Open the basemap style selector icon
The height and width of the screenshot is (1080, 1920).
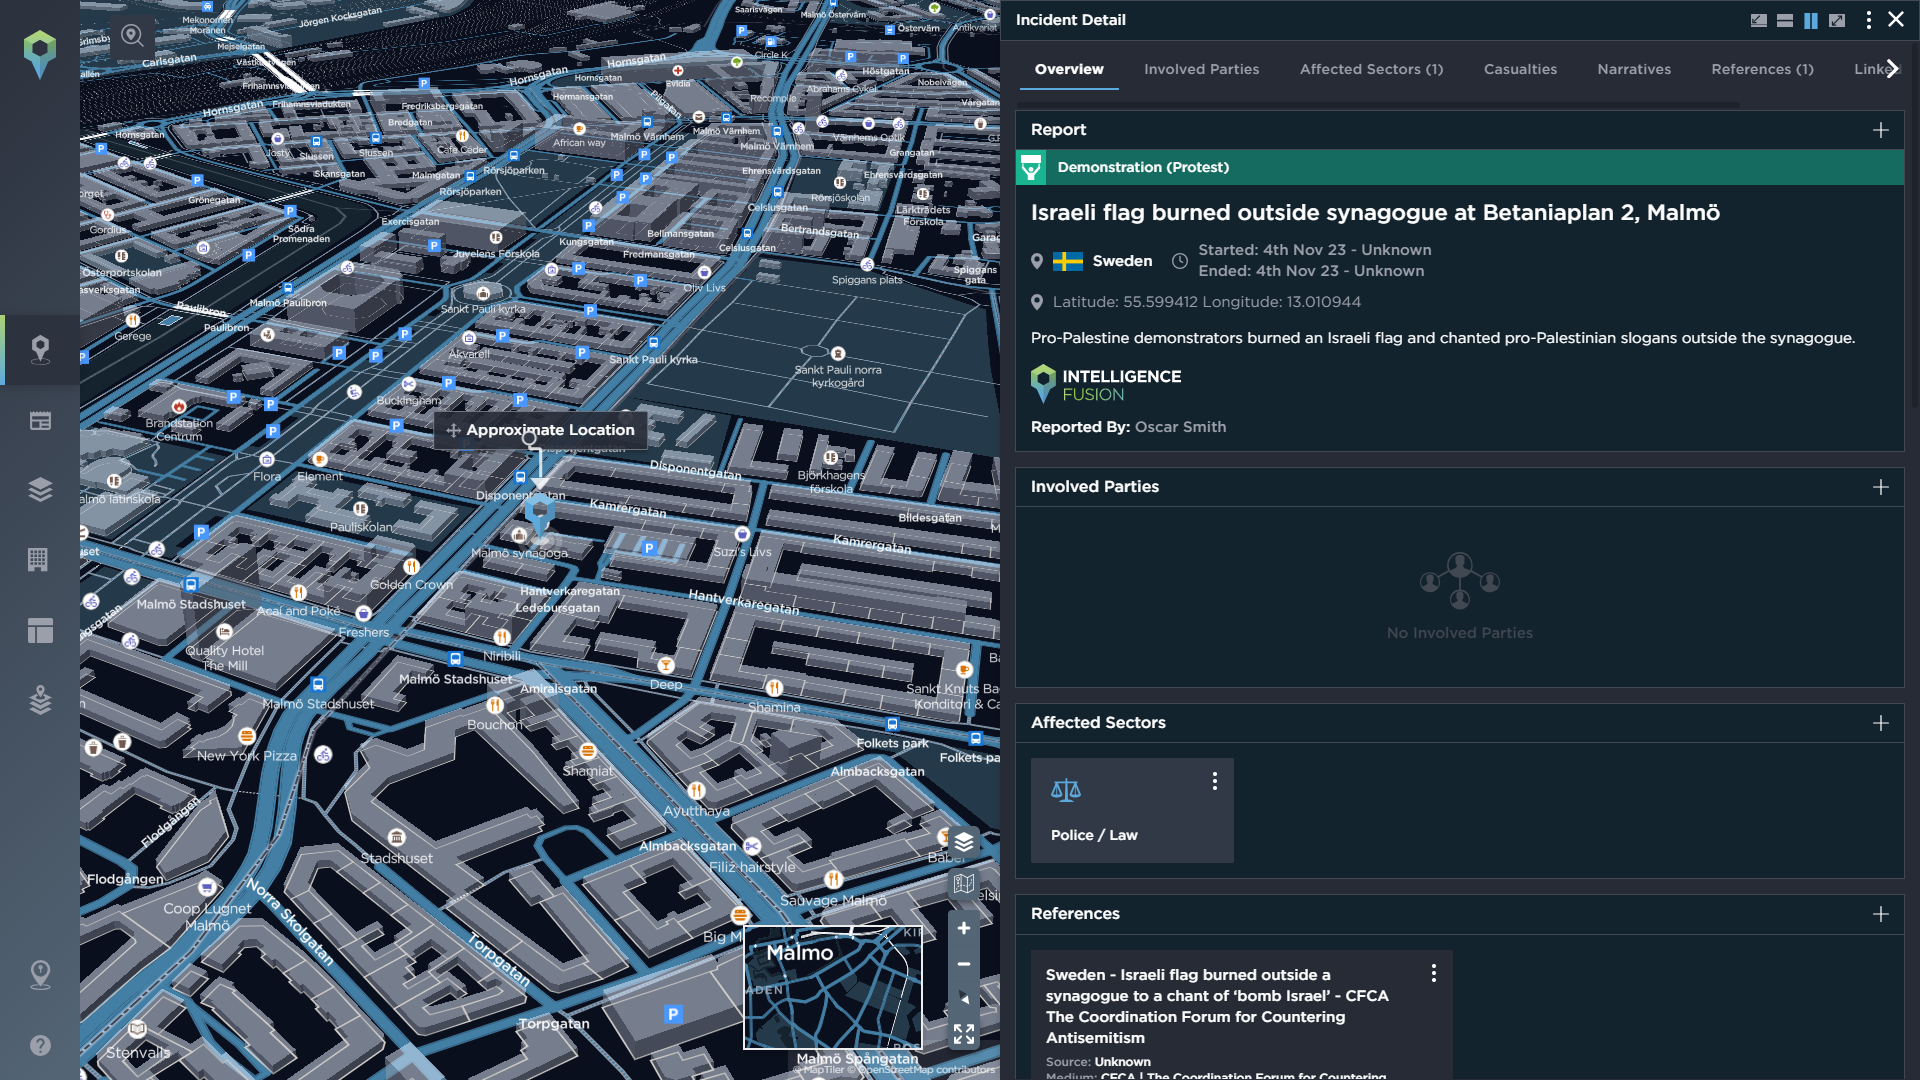click(x=964, y=884)
